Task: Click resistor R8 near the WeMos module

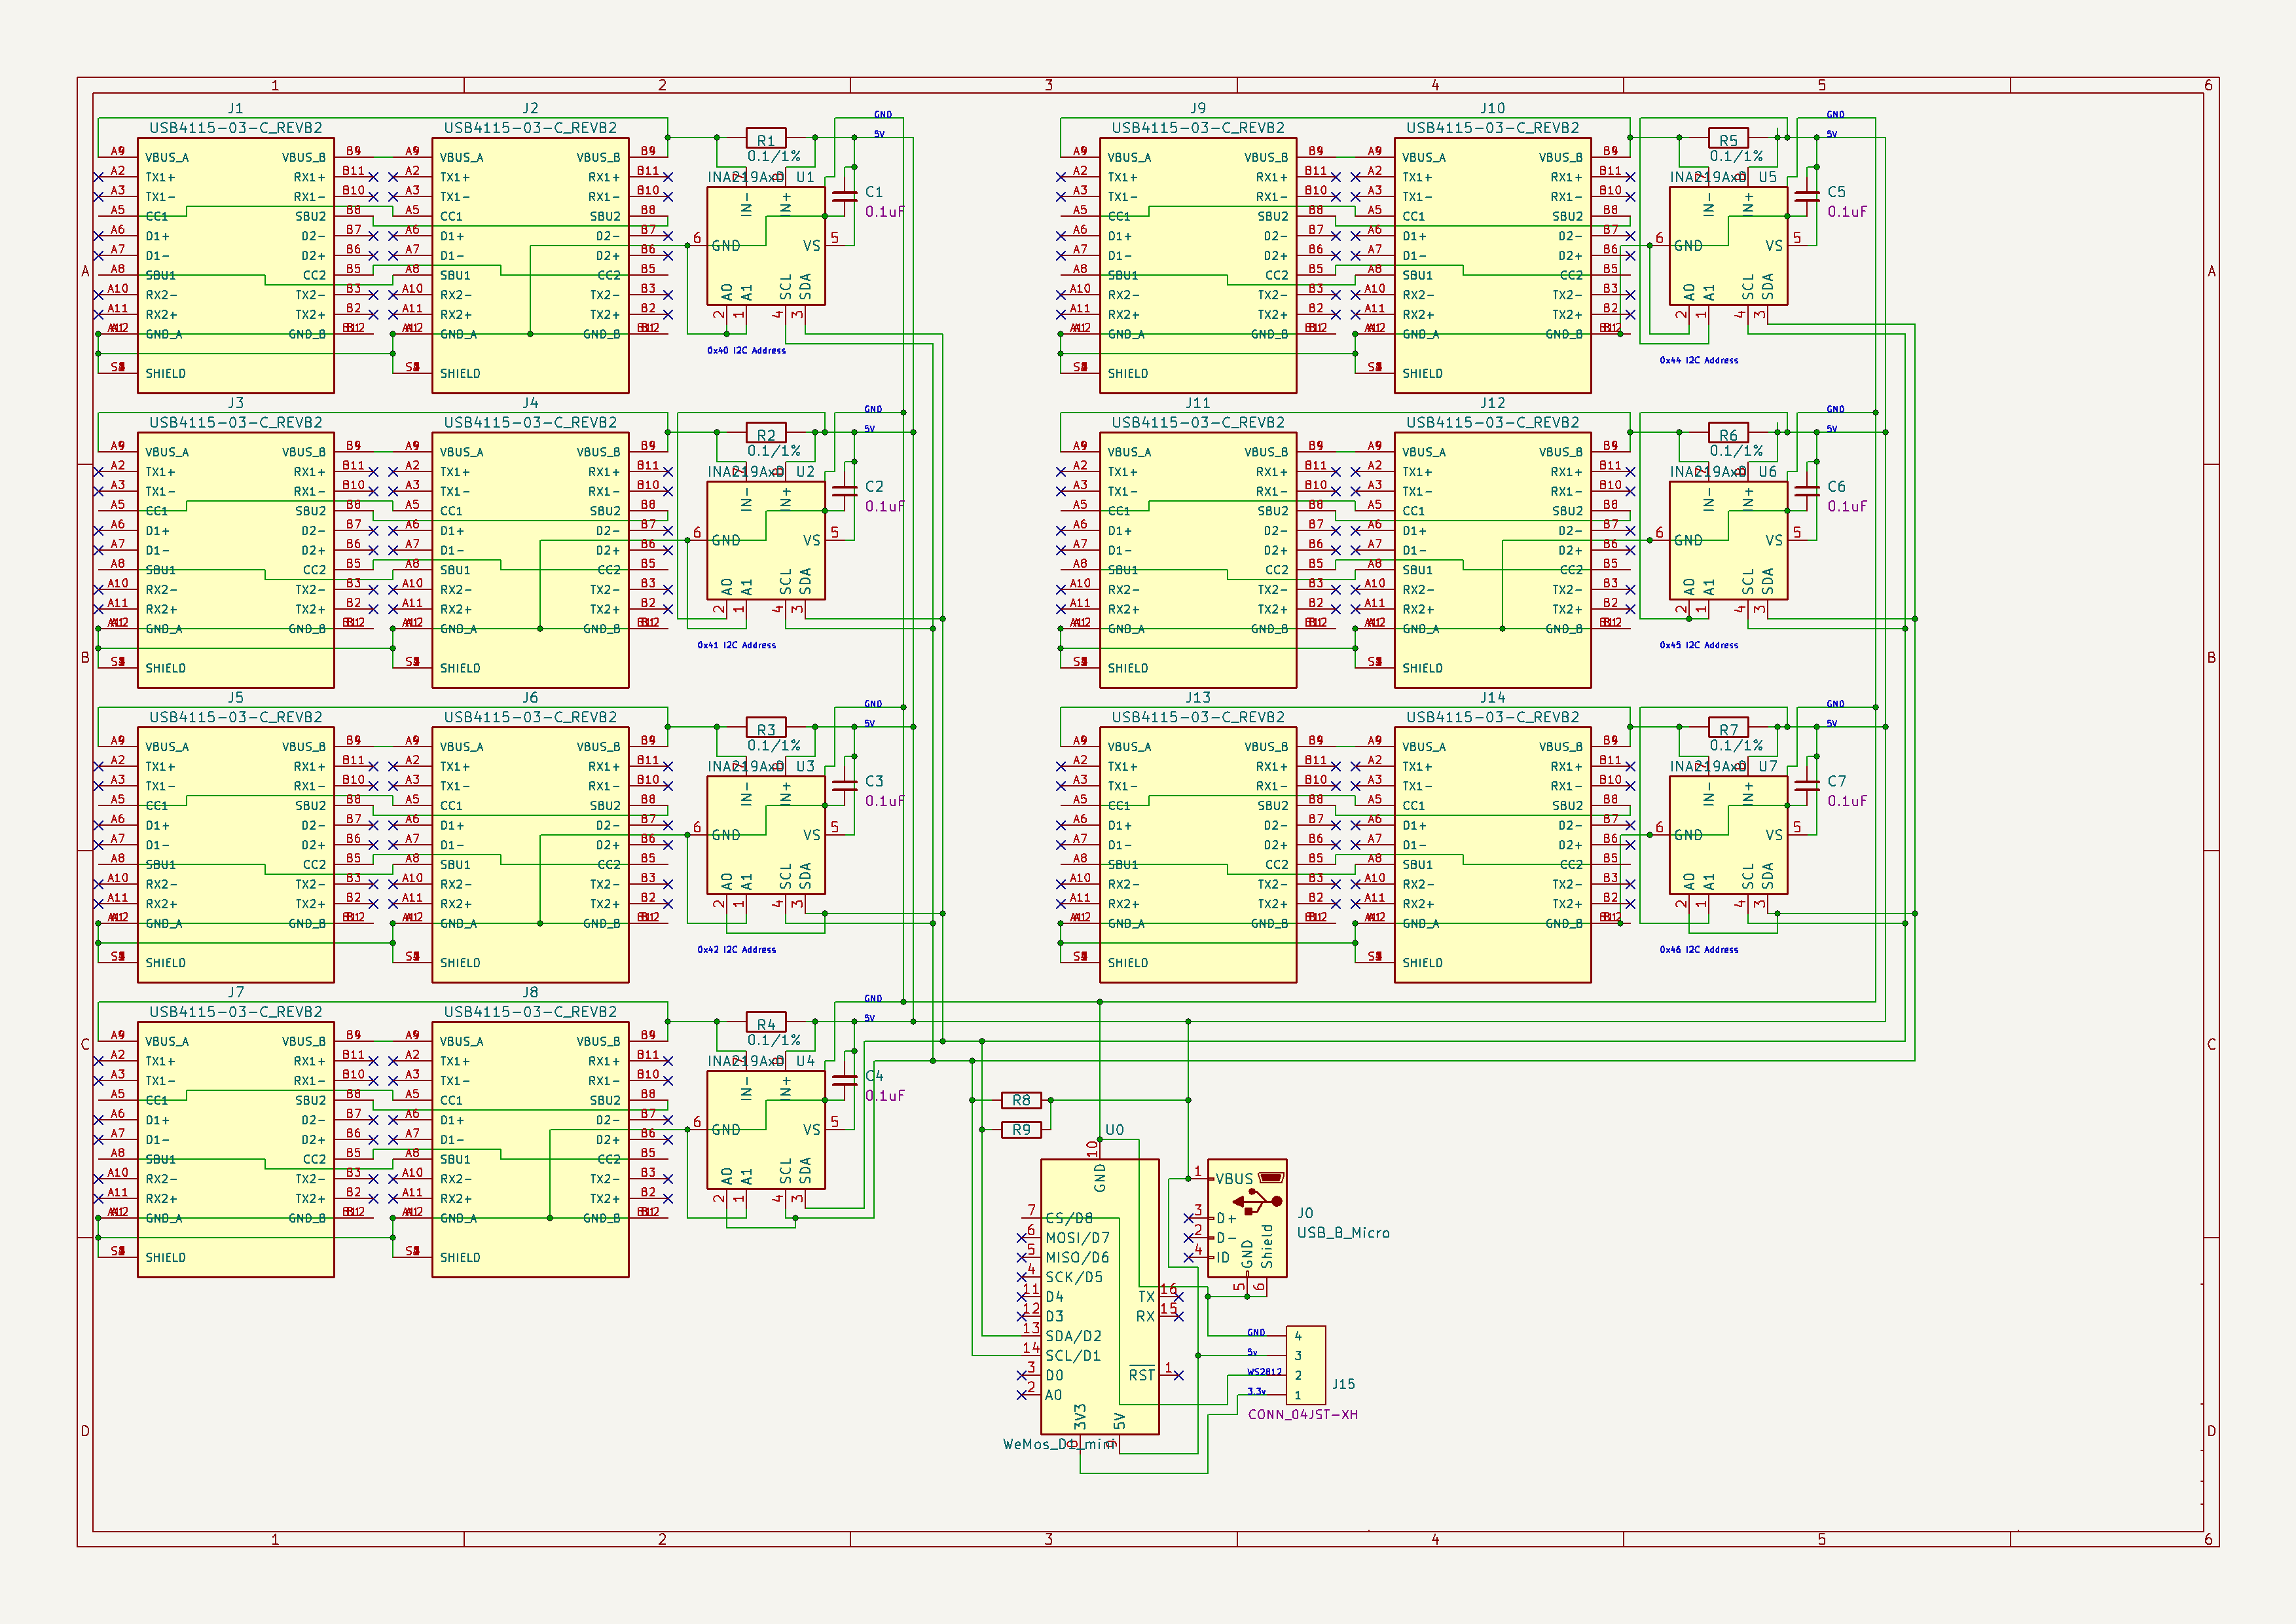Action: pyautogui.click(x=1022, y=1100)
